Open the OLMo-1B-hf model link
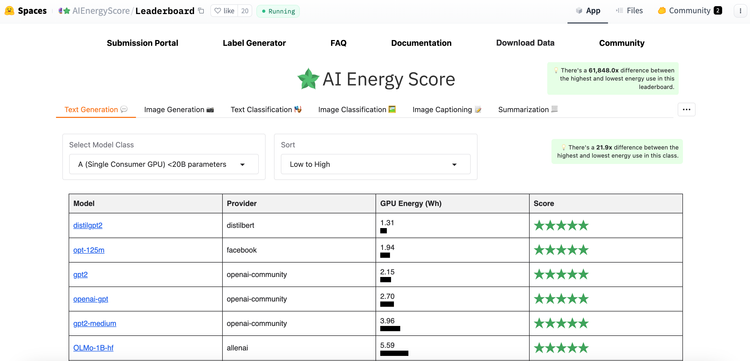This screenshot has width=750, height=361. tap(93, 348)
